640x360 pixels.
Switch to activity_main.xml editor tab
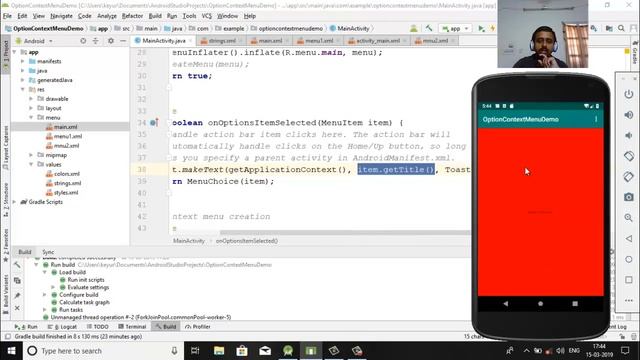coord(377,41)
